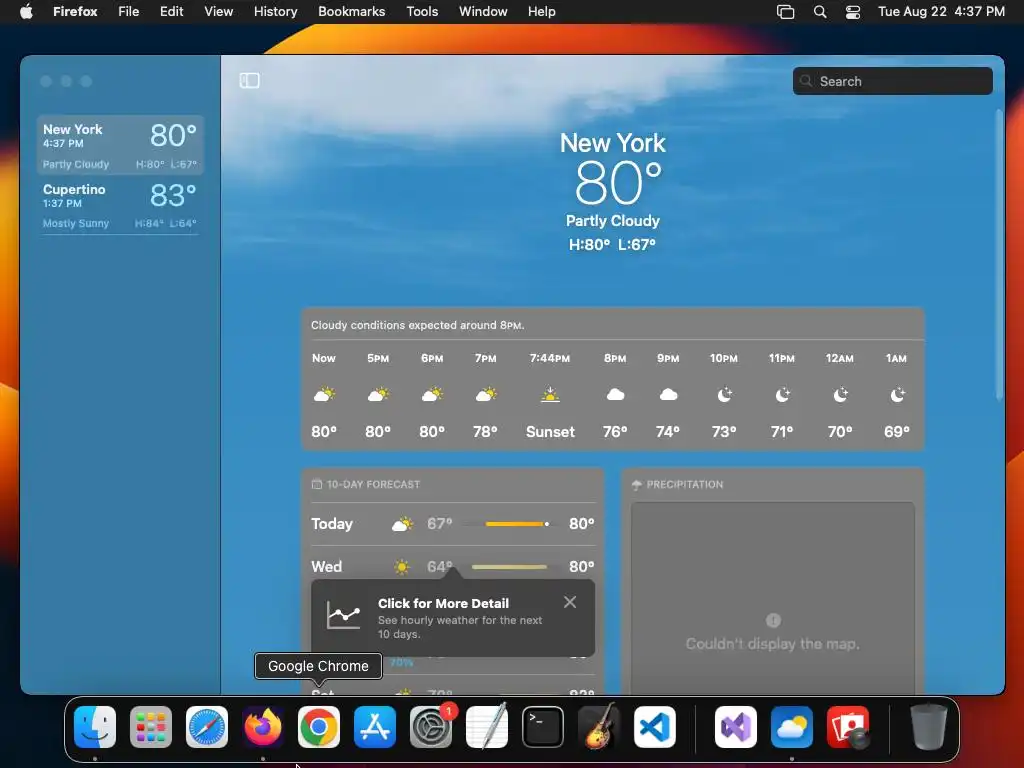Click the 12AM moon icon
The image size is (1024, 768).
[840, 394]
